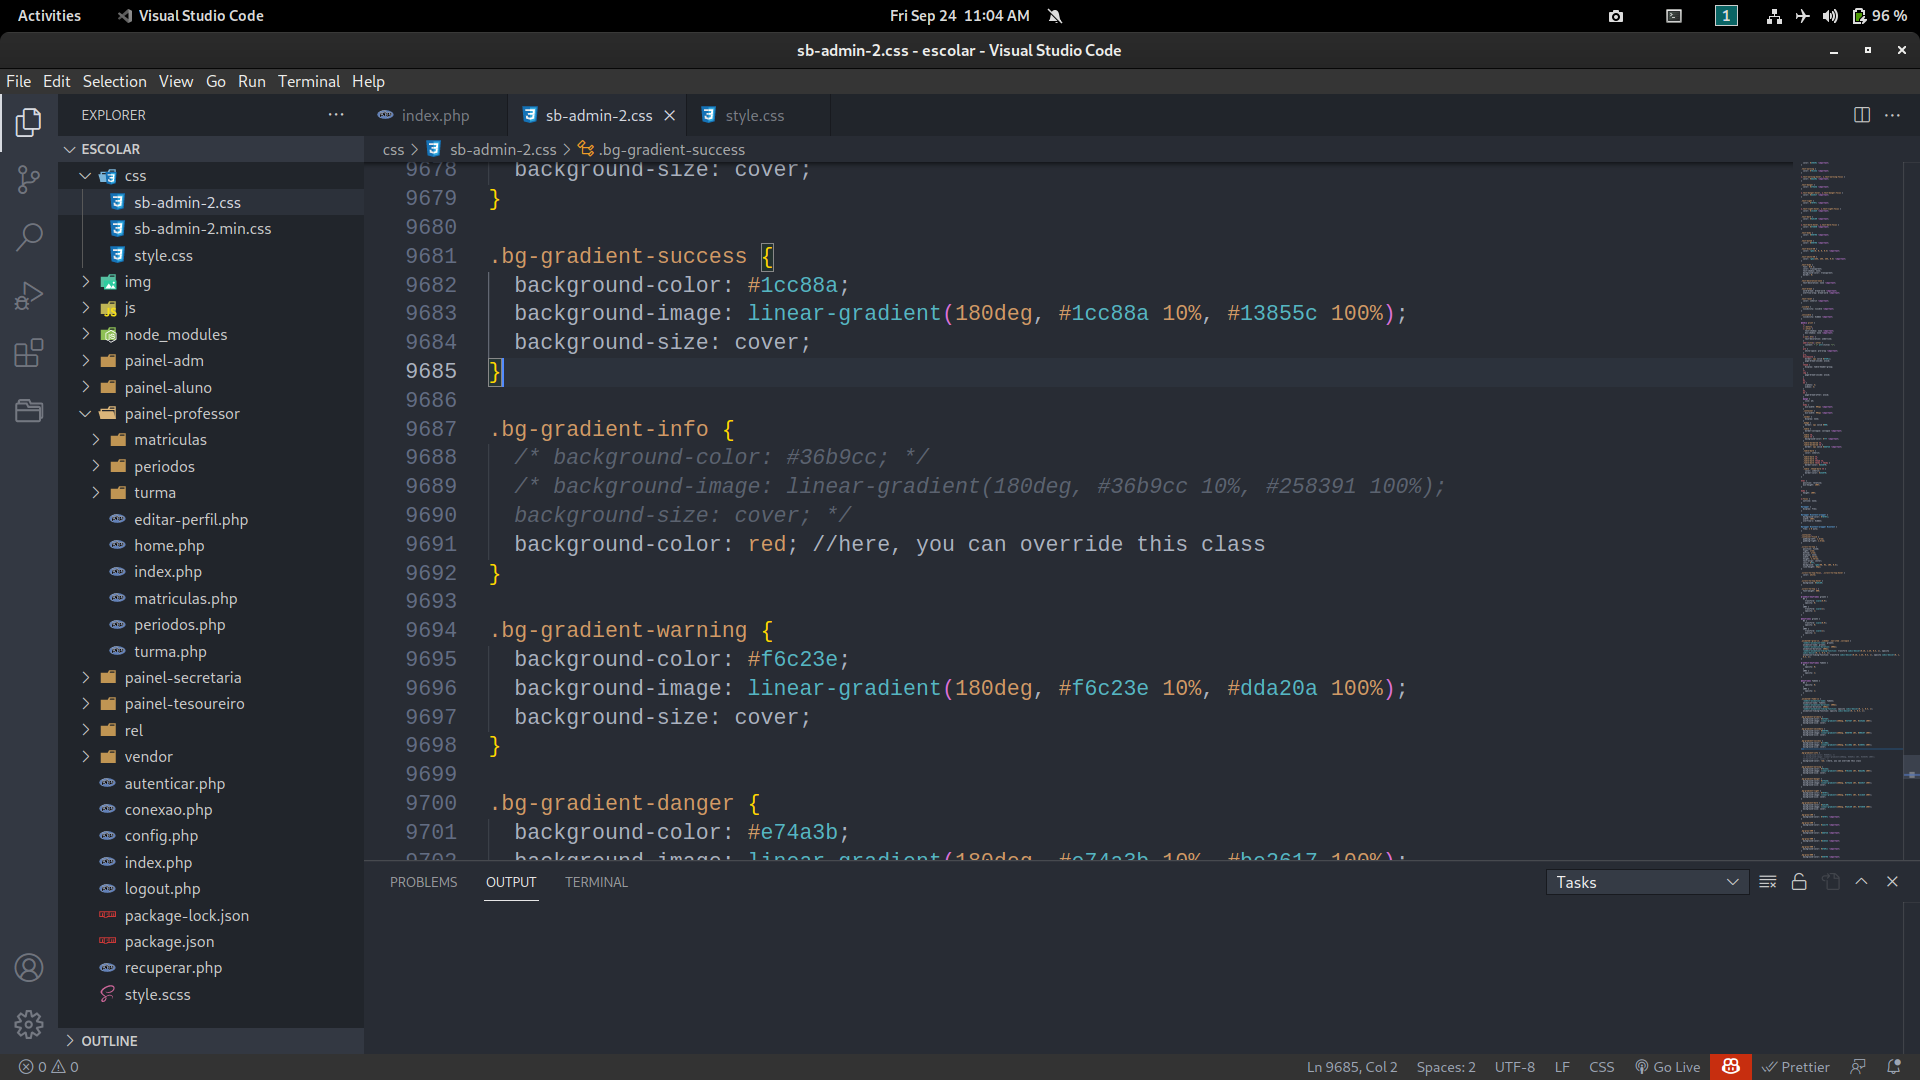The height and width of the screenshot is (1080, 1920).
Task: Open system volume indicator
Action: (1830, 16)
